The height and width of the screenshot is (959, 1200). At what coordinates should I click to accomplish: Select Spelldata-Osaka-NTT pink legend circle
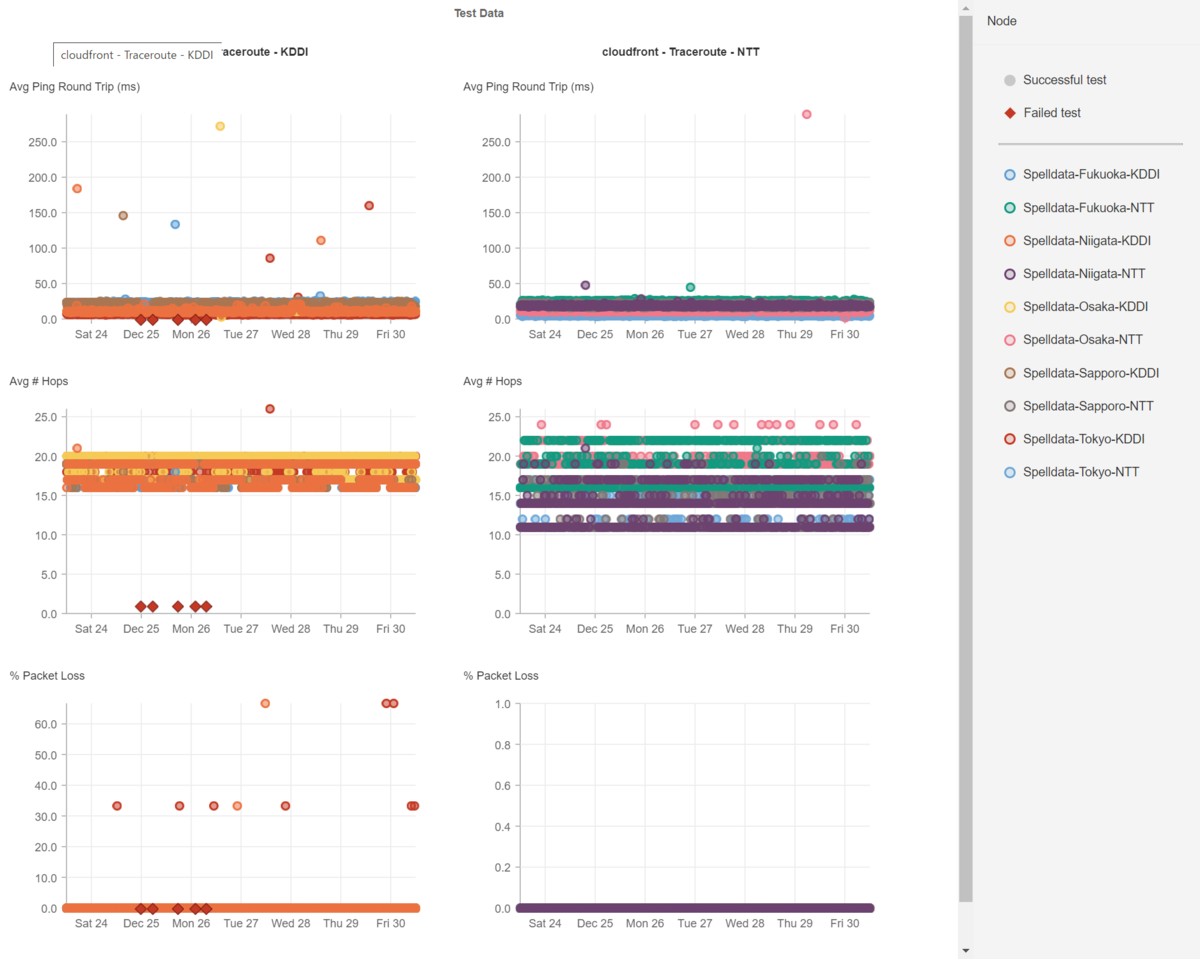(1009, 340)
